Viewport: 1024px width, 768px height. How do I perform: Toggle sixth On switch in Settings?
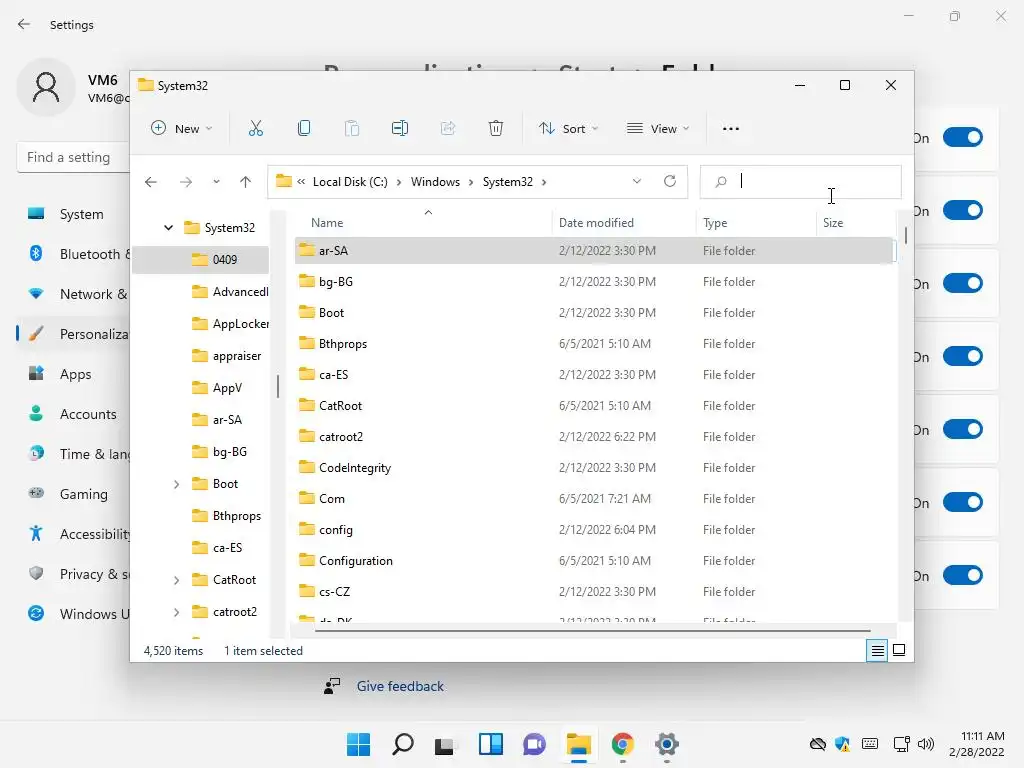click(963, 502)
